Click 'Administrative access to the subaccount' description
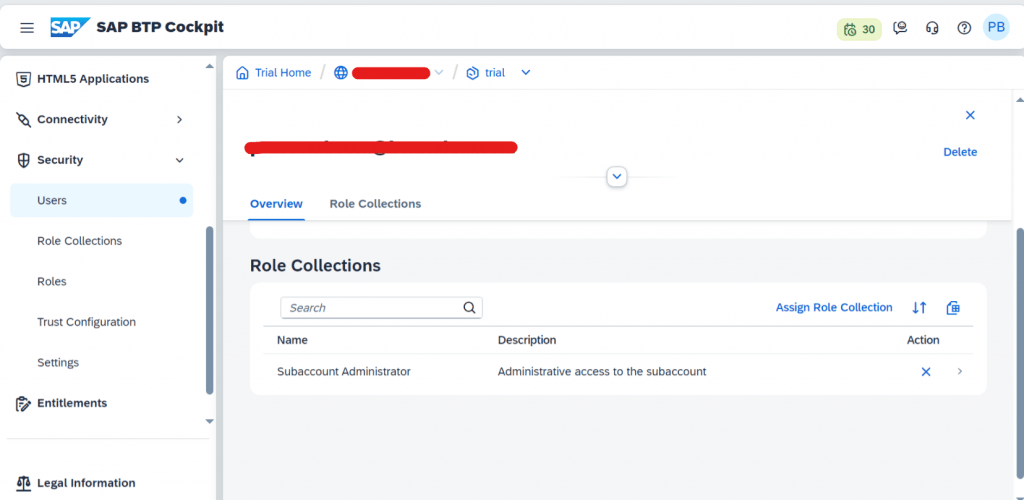 click(602, 371)
